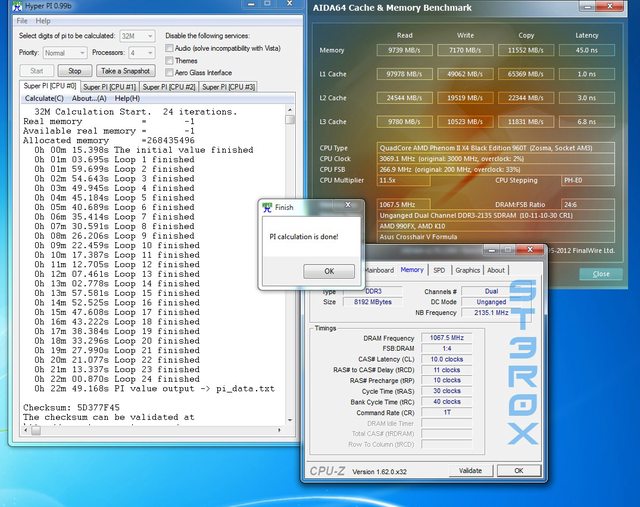Screen dimensions: 640x507
Task: Click OK in the Finish dialog
Action: point(329,271)
